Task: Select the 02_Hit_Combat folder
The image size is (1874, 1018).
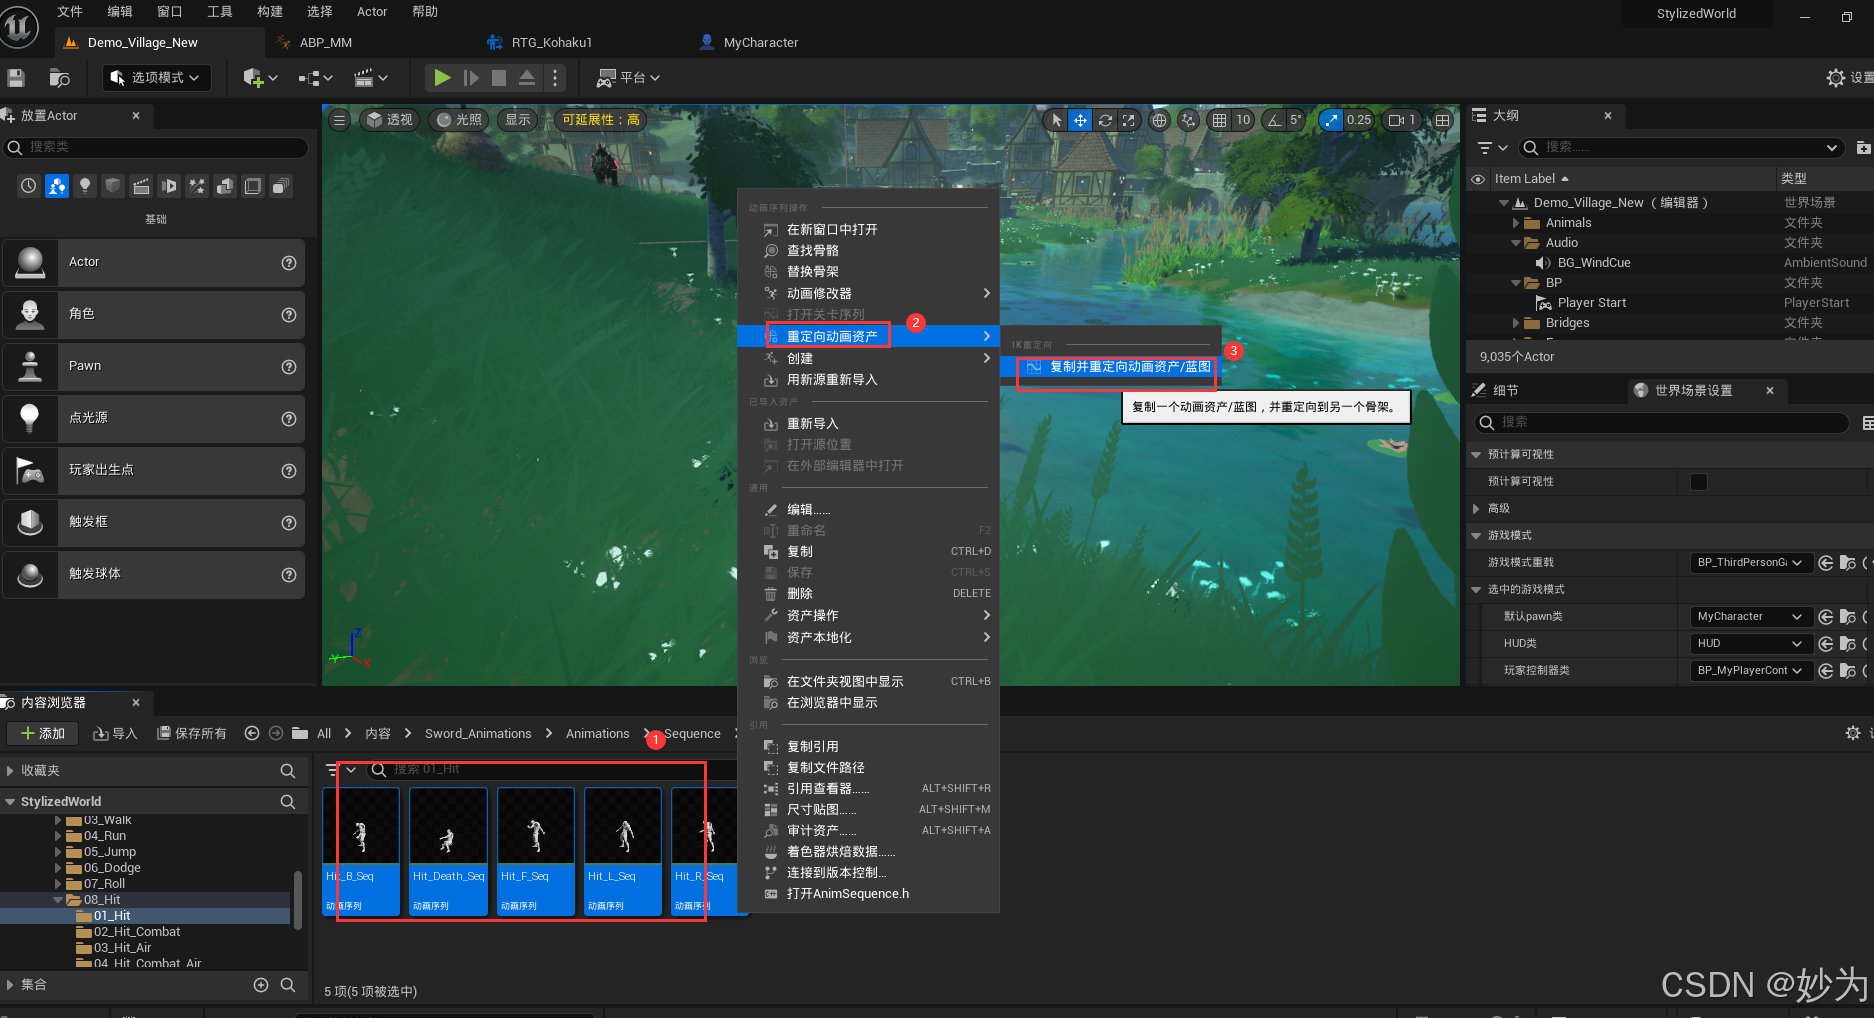Action: pos(137,932)
